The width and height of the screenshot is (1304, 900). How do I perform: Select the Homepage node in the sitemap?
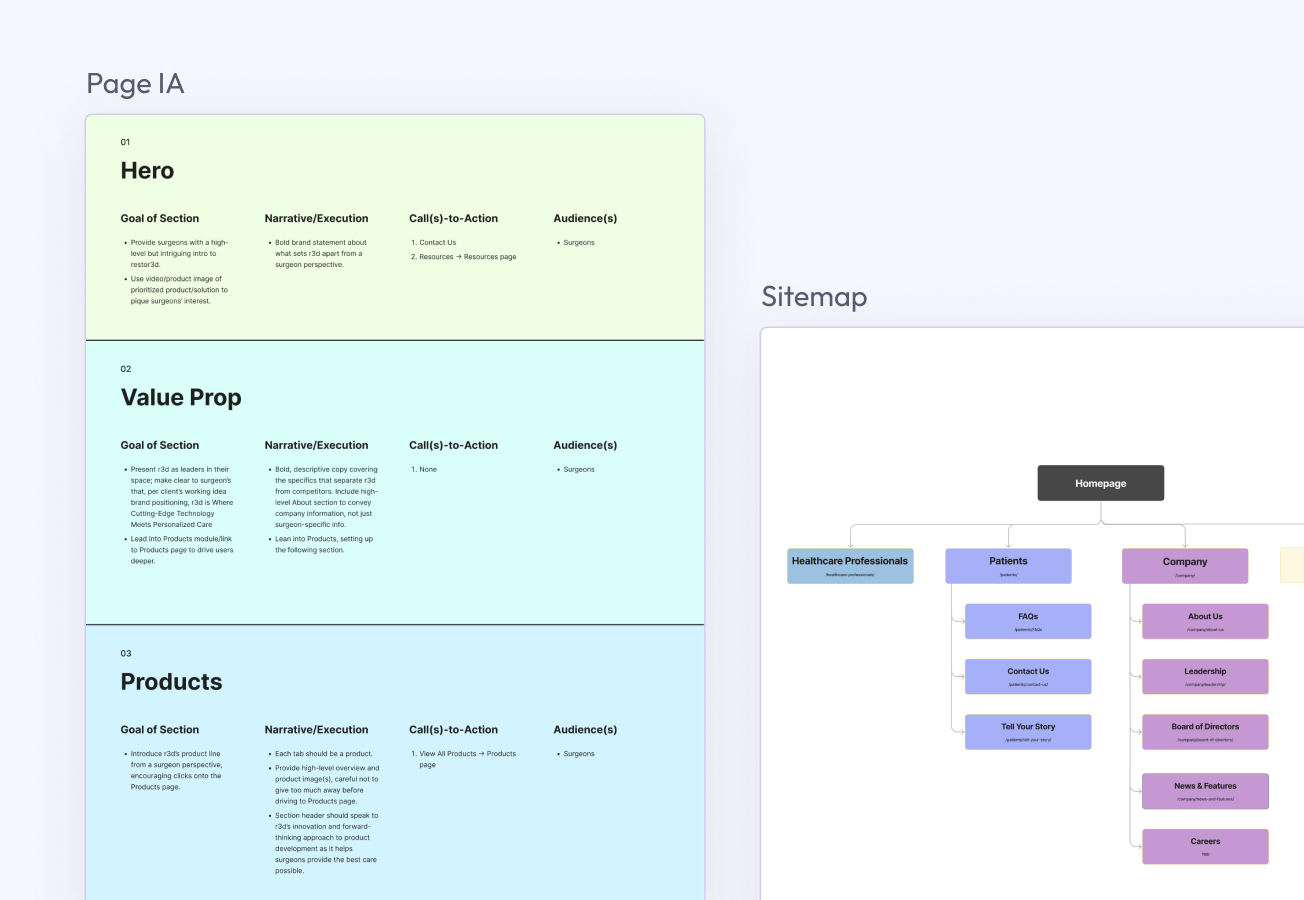(x=1100, y=483)
